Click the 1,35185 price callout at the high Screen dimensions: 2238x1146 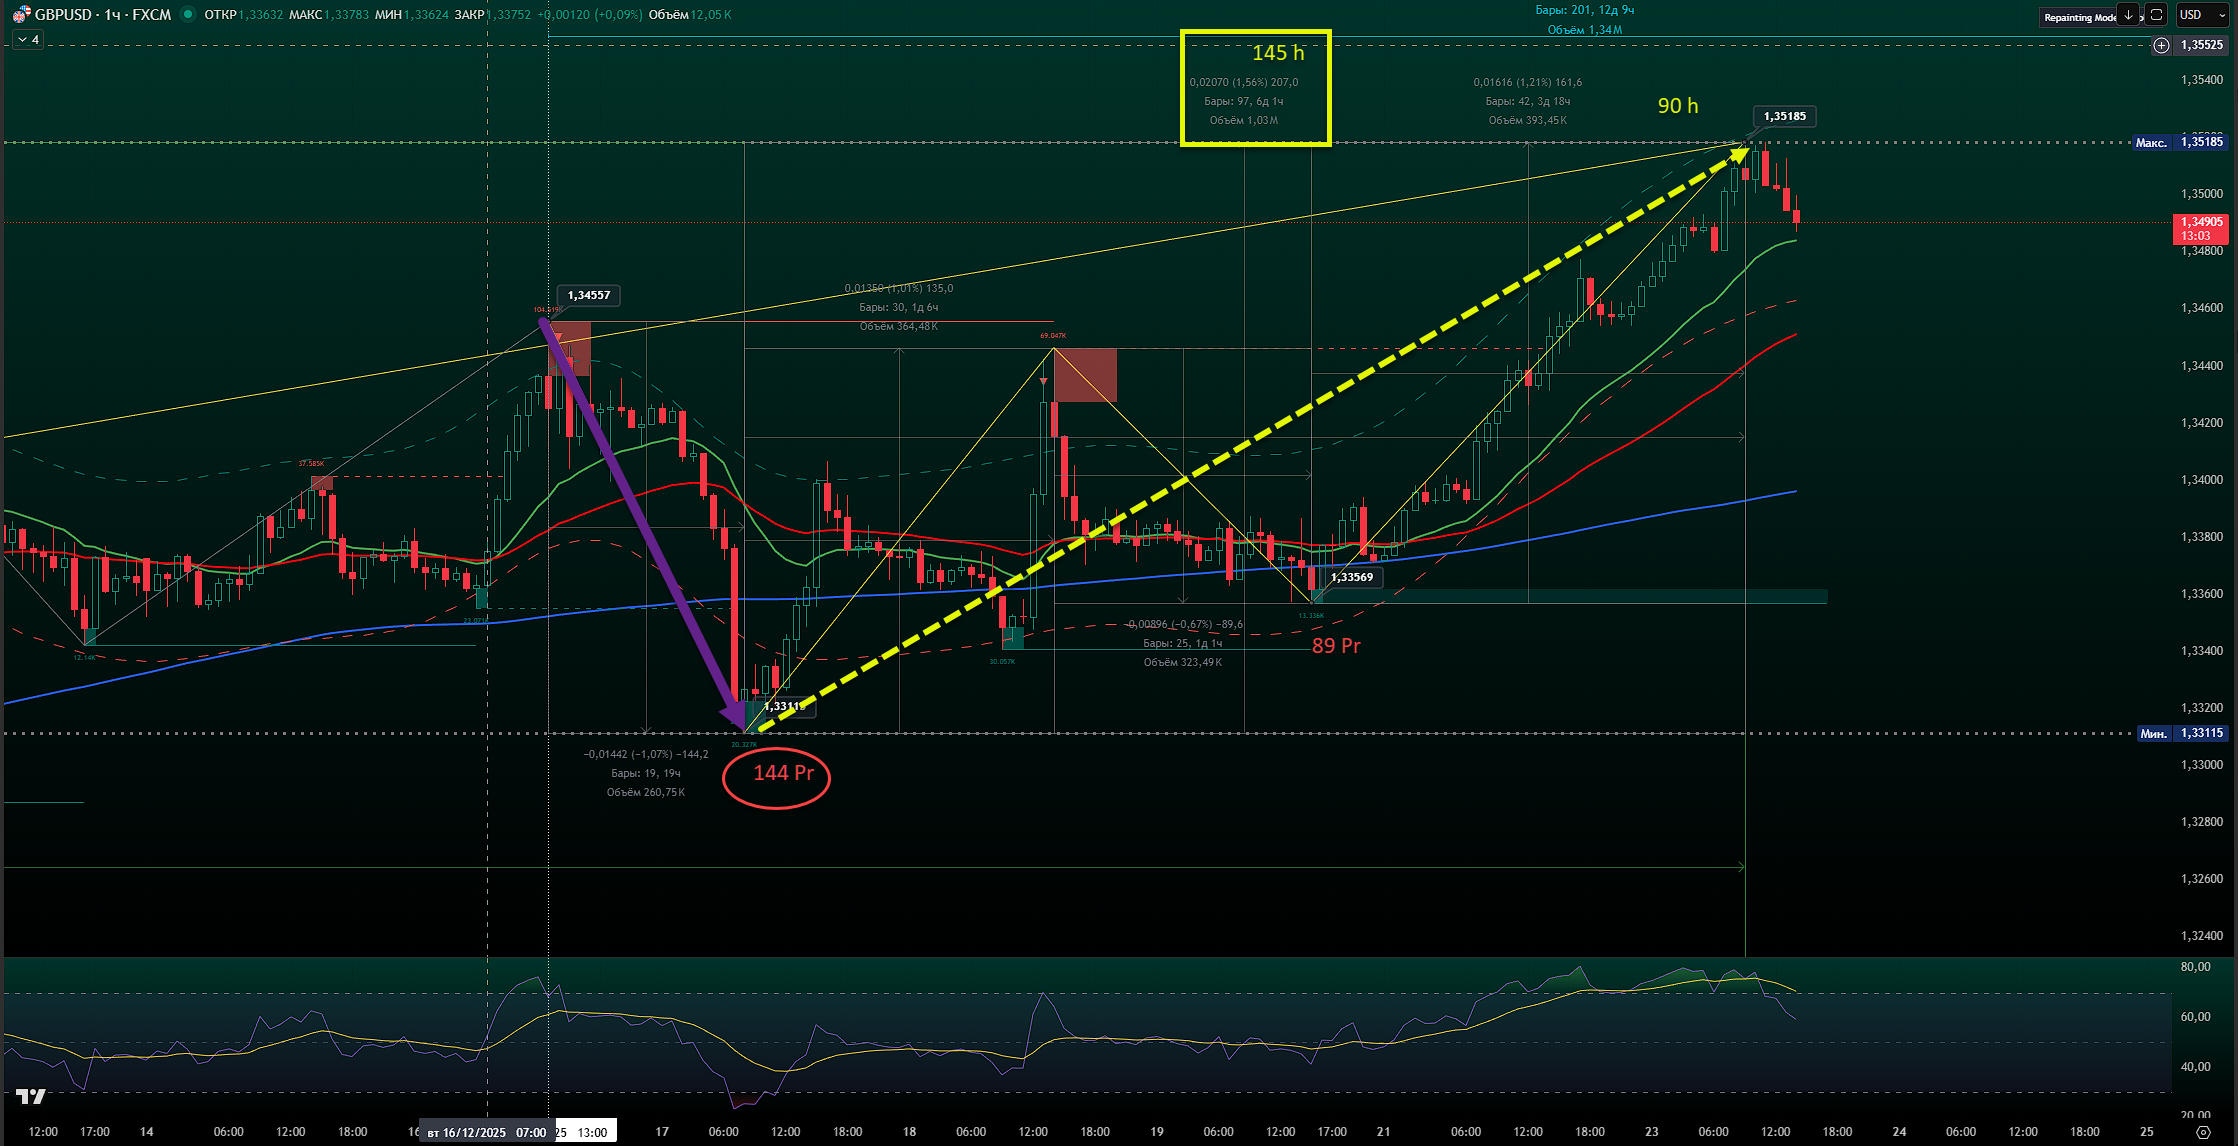tap(1784, 116)
